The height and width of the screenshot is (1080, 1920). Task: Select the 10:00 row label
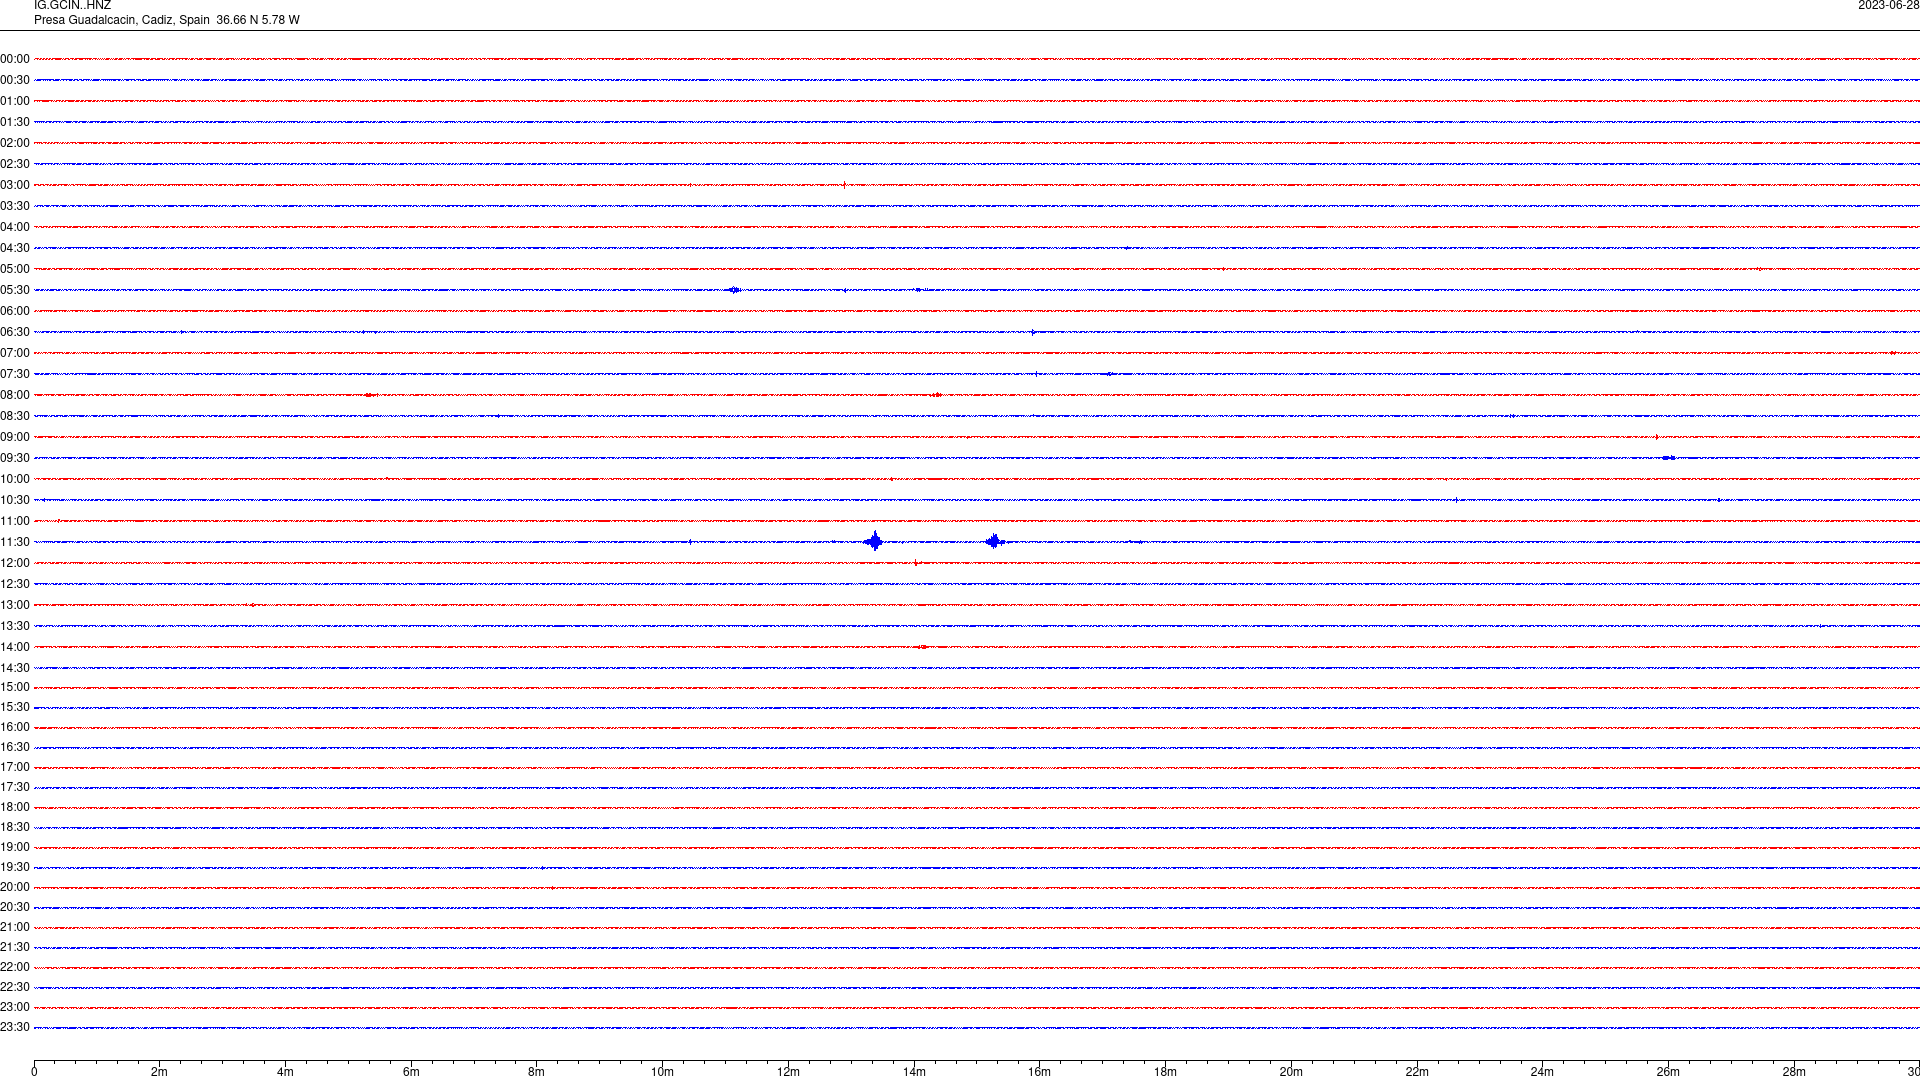point(15,479)
